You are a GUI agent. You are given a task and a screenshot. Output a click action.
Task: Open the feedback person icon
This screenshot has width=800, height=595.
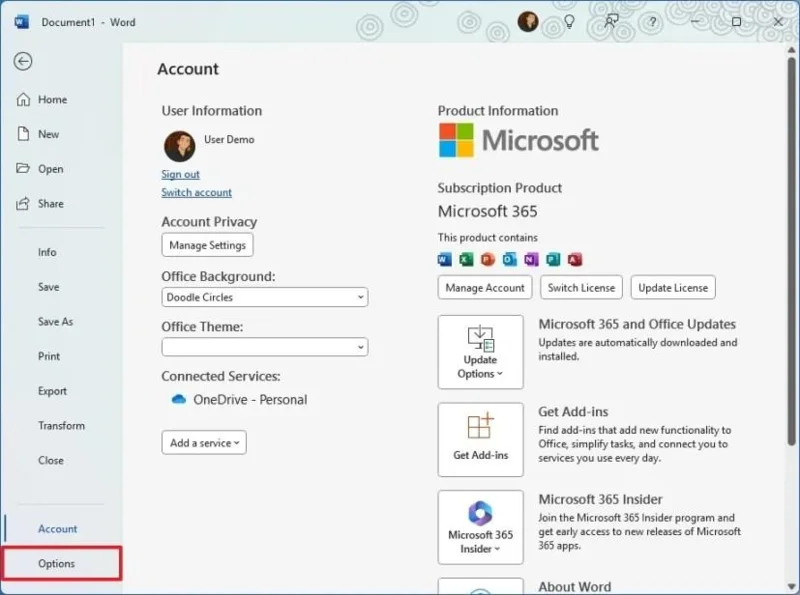coord(611,21)
